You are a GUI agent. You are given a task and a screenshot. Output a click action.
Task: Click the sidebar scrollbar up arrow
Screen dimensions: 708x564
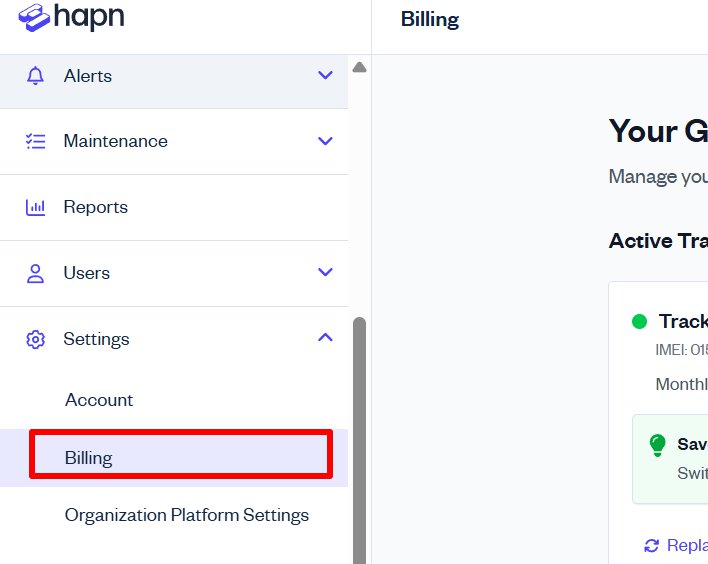[360, 67]
